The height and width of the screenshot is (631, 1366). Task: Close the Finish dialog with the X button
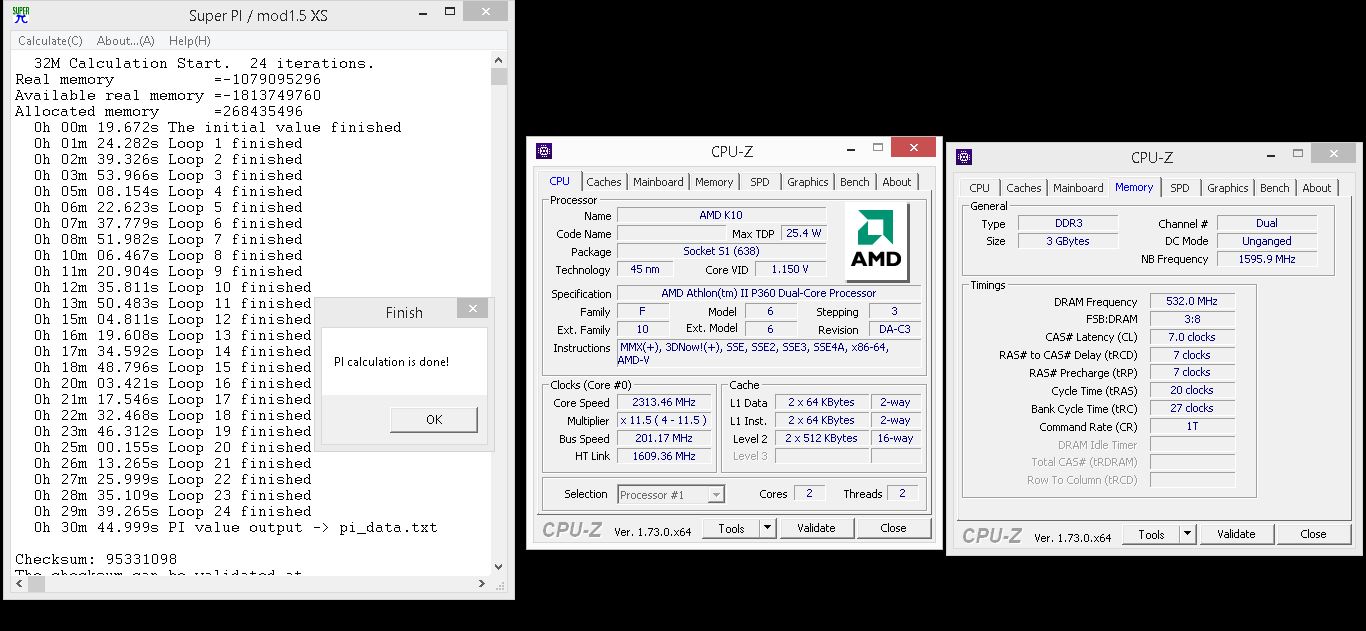click(472, 309)
